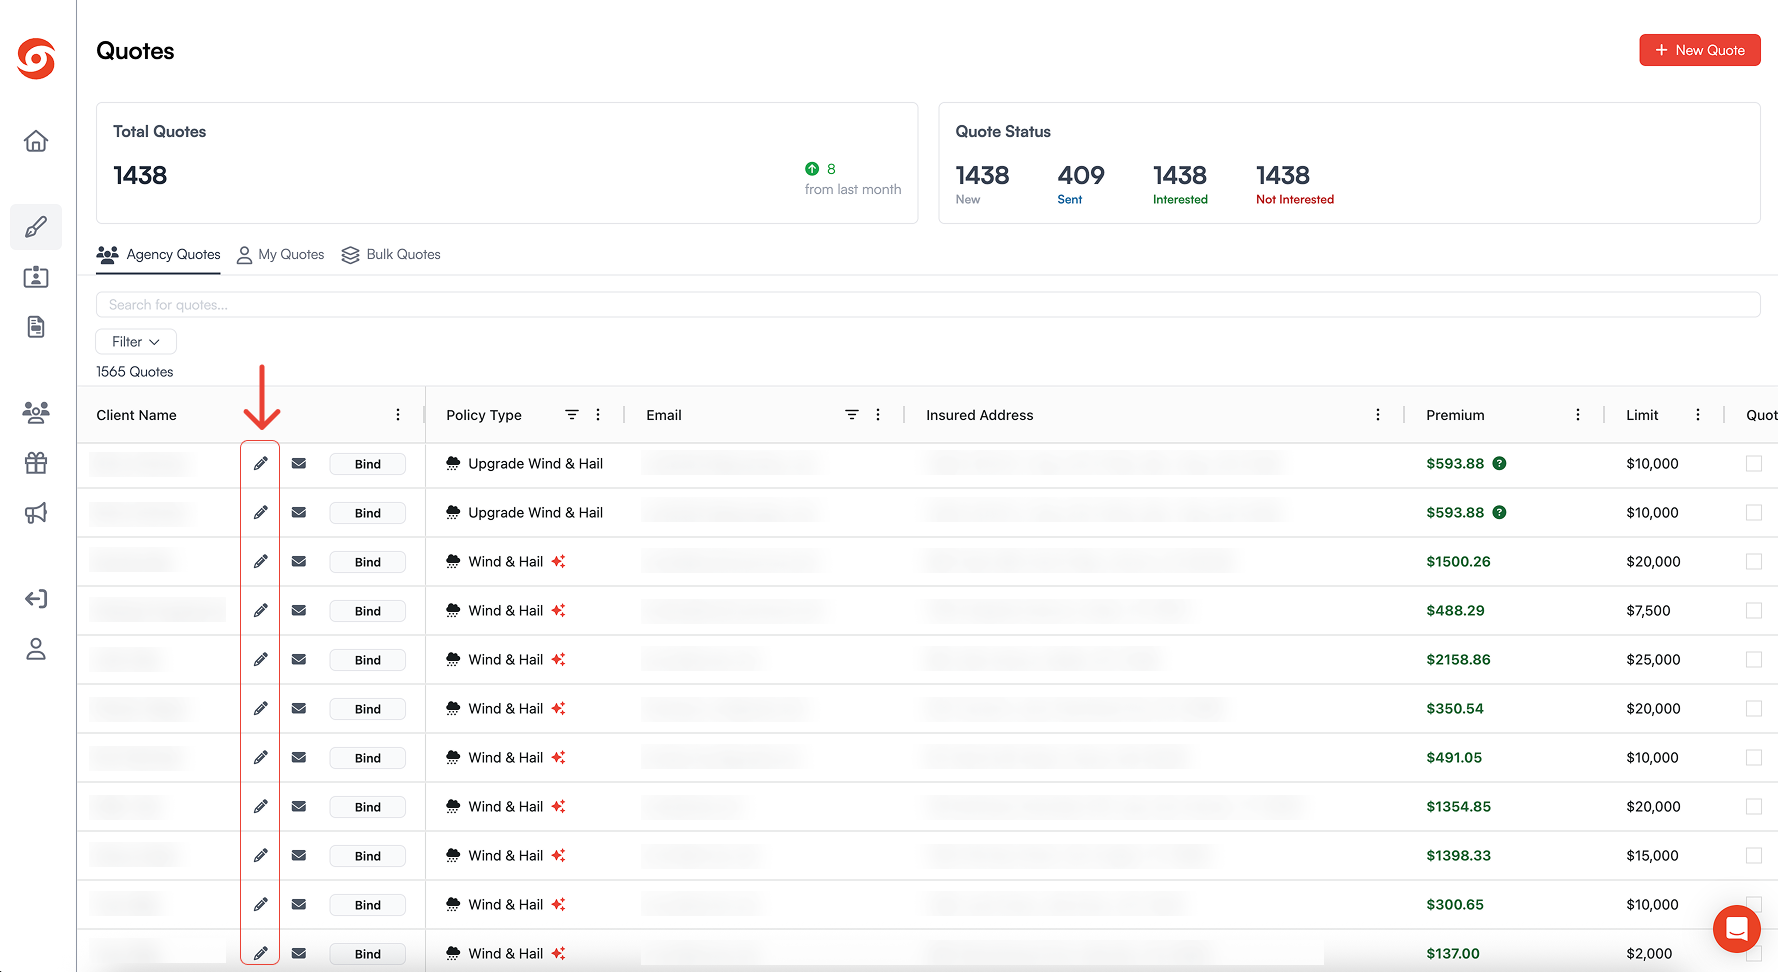1778x972 pixels.
Task: Switch to Agency Quotes tab
Action: click(x=158, y=254)
